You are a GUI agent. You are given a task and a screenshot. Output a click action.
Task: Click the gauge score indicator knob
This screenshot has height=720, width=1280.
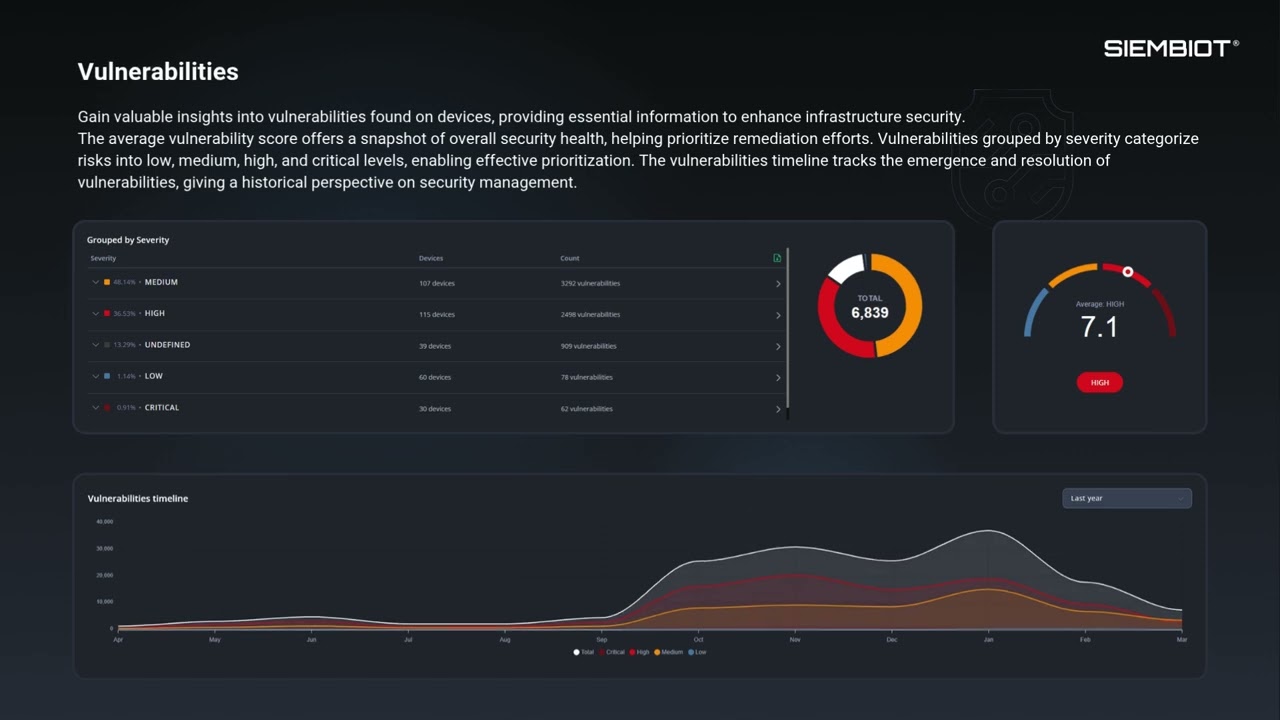pos(1128,272)
